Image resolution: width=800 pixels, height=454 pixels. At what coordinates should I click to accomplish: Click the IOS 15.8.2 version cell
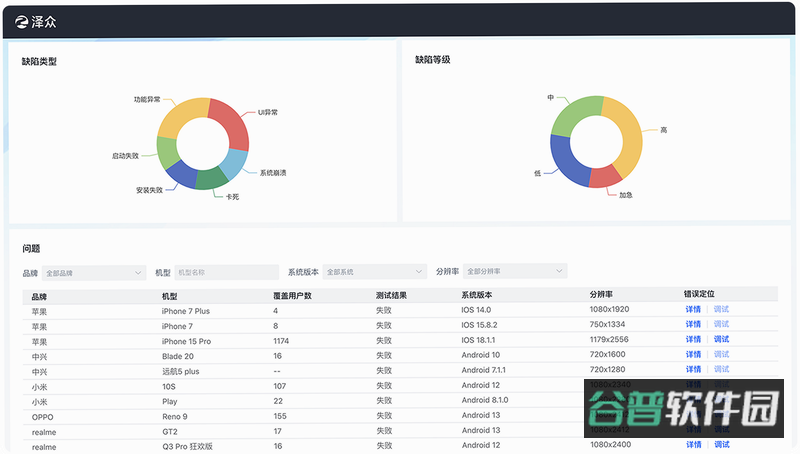tap(479, 325)
